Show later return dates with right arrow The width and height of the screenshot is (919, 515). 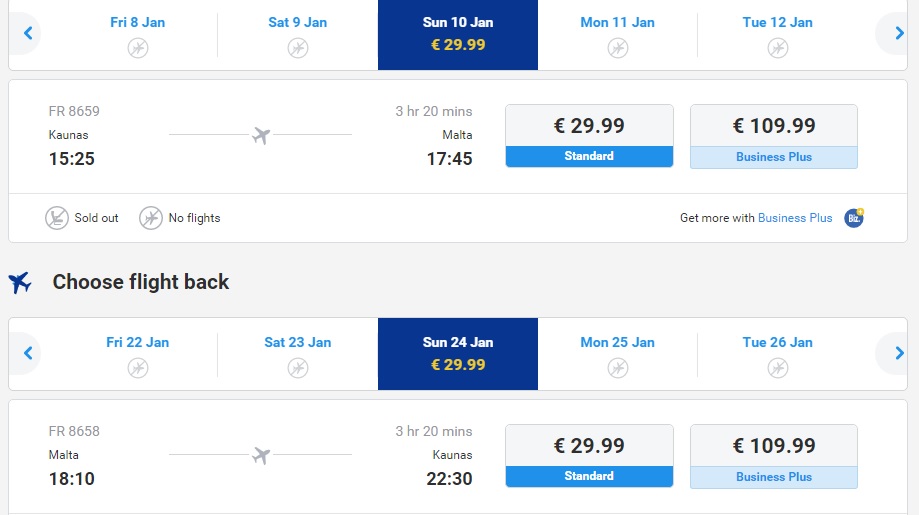click(898, 353)
